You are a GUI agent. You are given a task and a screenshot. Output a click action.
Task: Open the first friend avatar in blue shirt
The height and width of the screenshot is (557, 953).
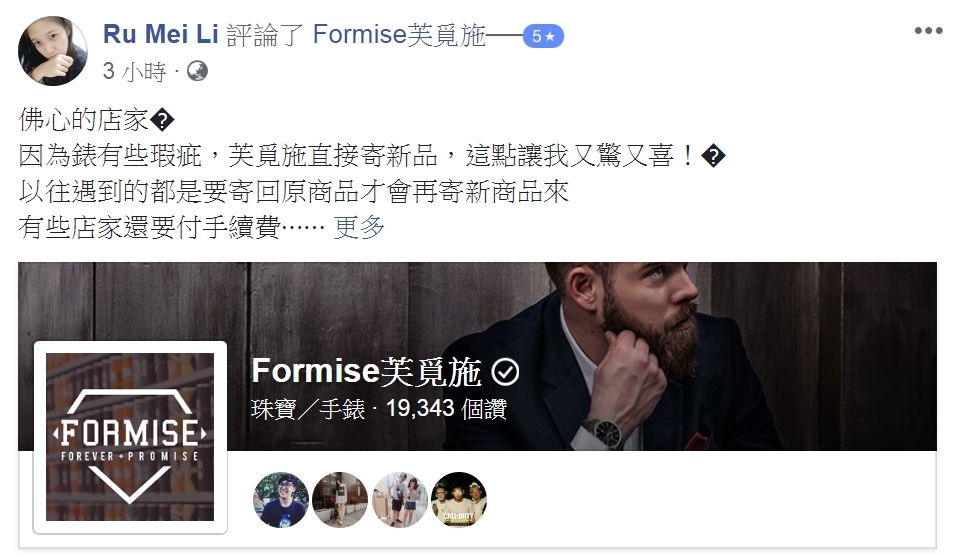[281, 499]
